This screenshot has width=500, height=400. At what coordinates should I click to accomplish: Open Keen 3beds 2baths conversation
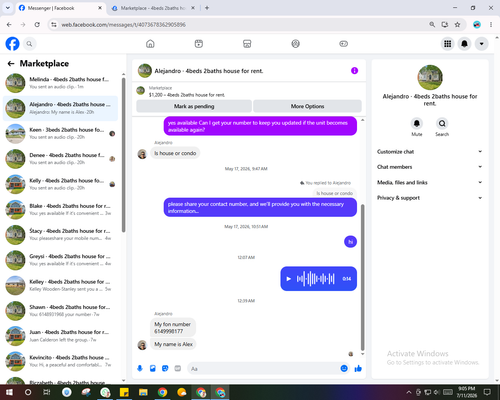pyautogui.click(x=60, y=133)
